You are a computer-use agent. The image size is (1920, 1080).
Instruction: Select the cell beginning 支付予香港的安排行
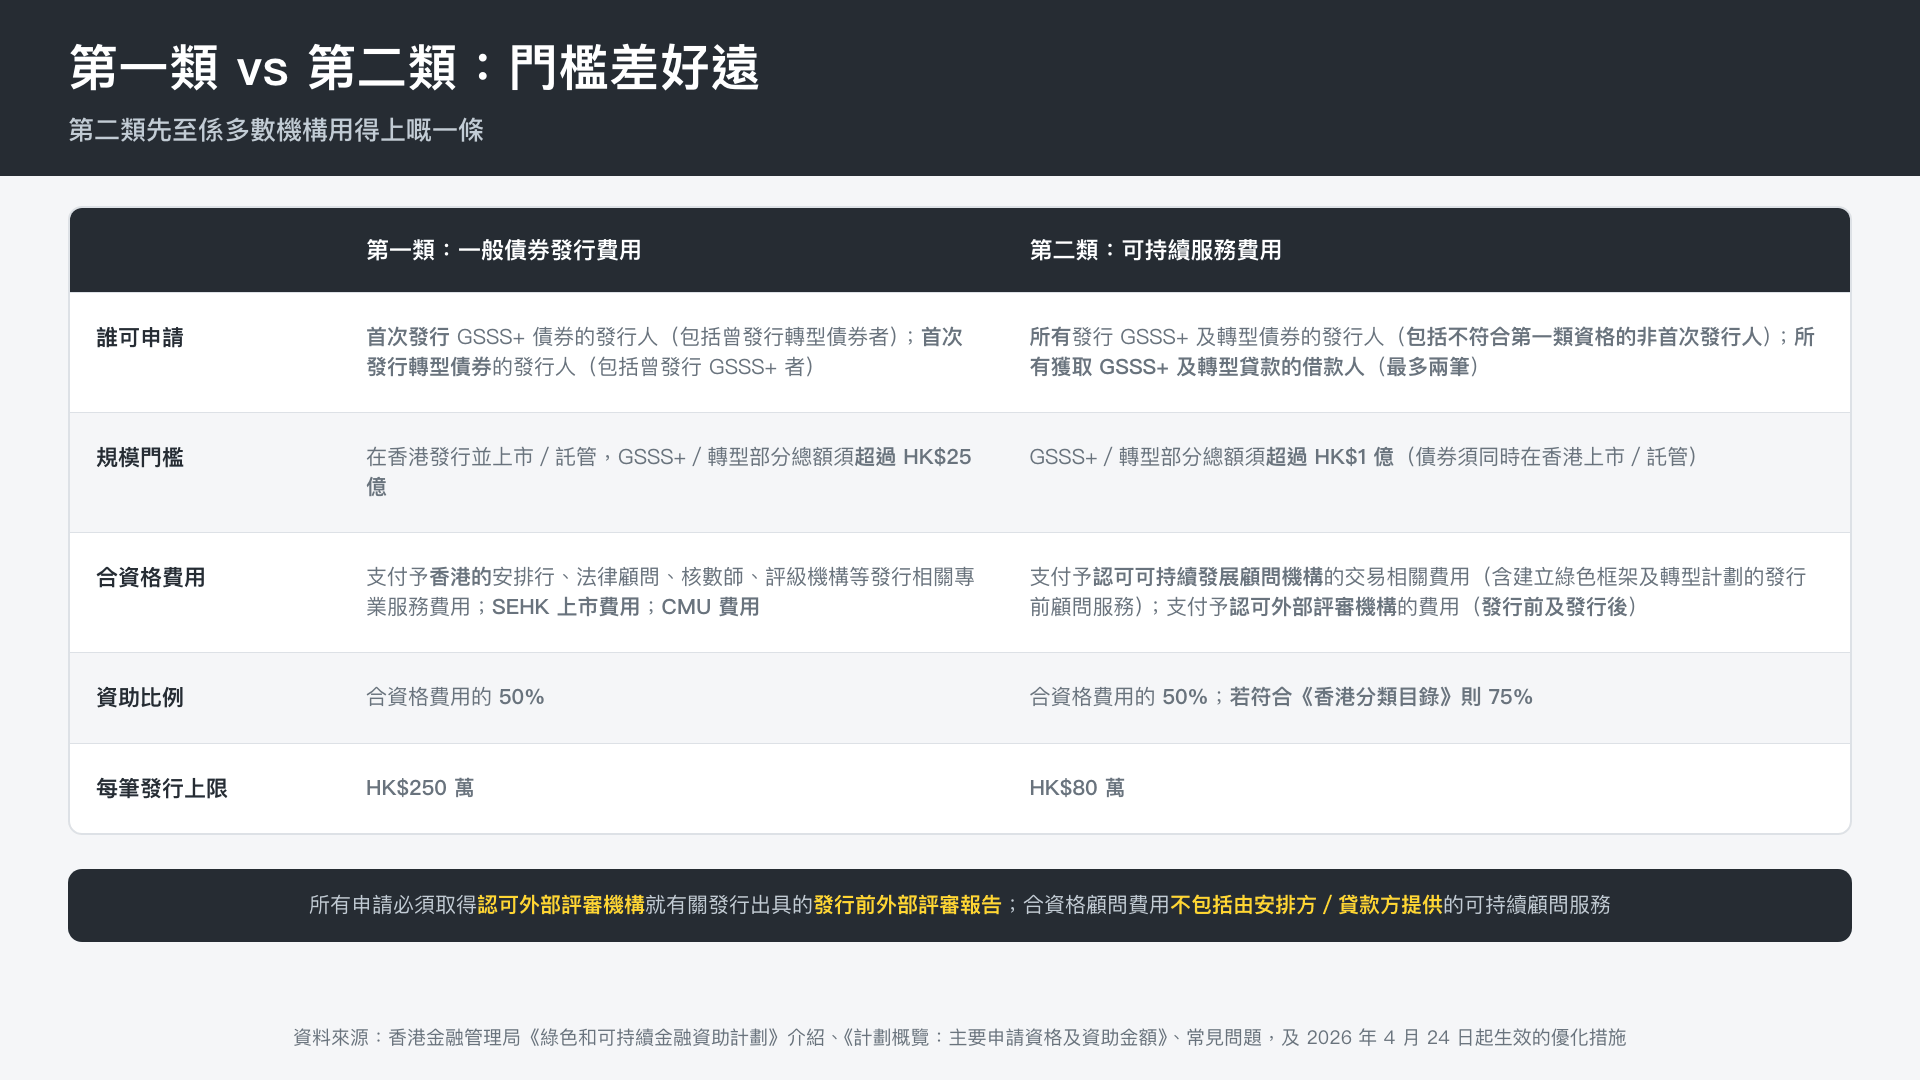(x=670, y=592)
